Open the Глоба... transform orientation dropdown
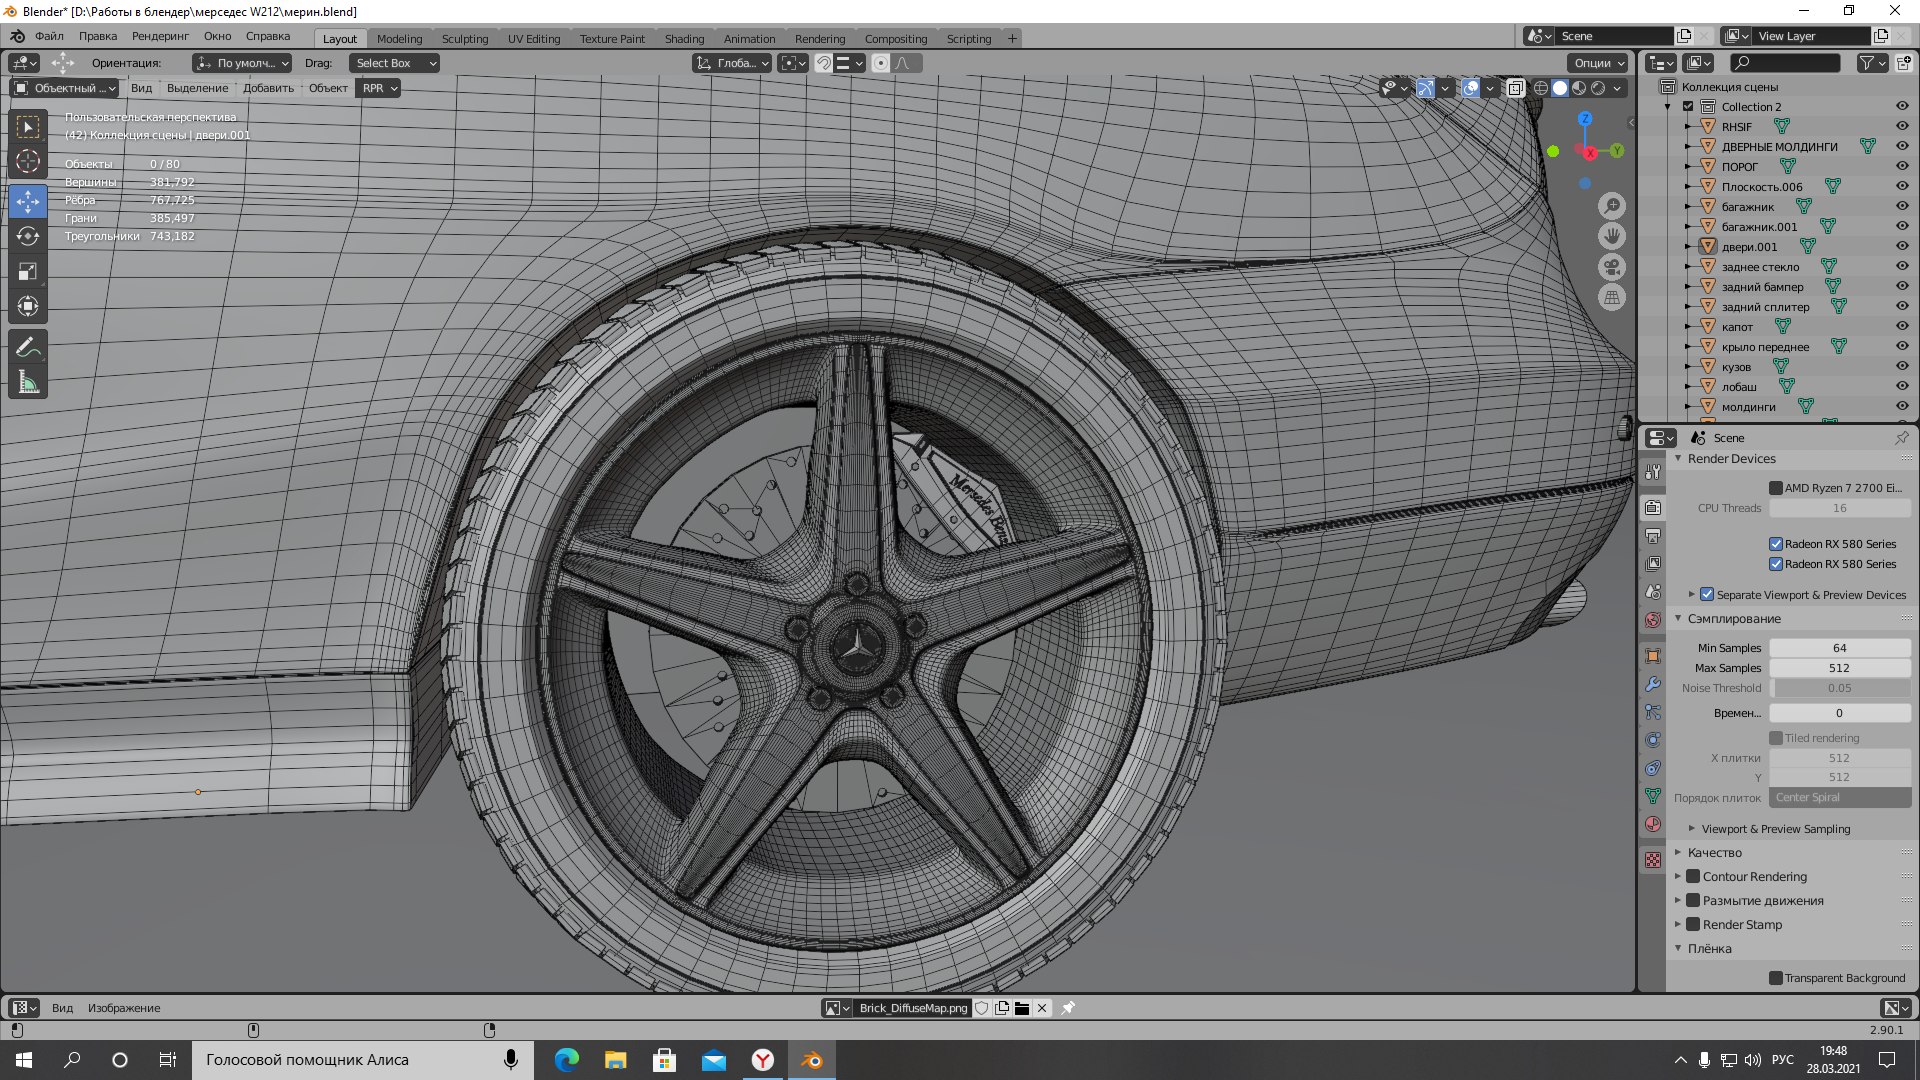1920x1080 pixels. [732, 63]
